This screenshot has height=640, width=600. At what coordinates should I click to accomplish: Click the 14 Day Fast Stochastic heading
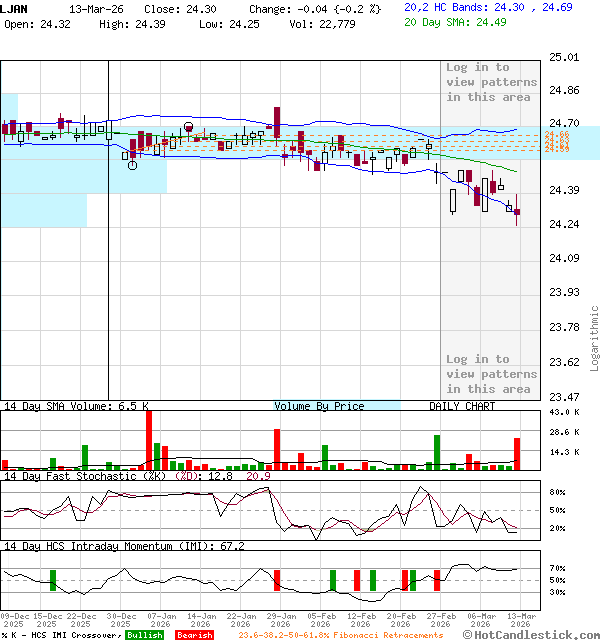pyautogui.click(x=85, y=476)
